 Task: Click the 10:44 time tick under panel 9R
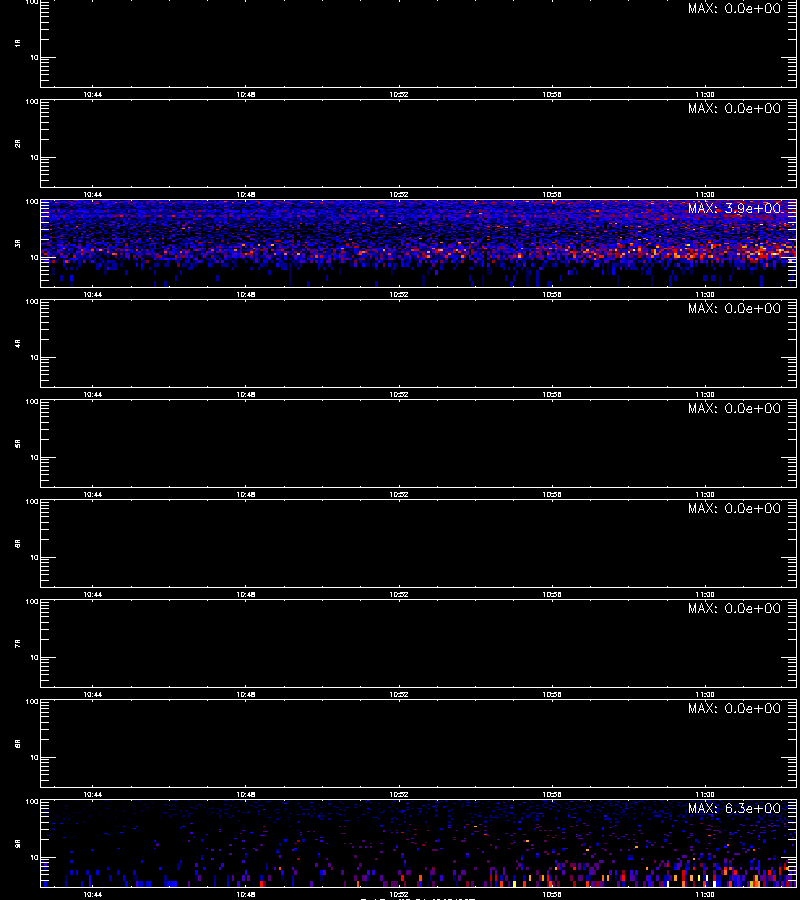(x=92, y=894)
